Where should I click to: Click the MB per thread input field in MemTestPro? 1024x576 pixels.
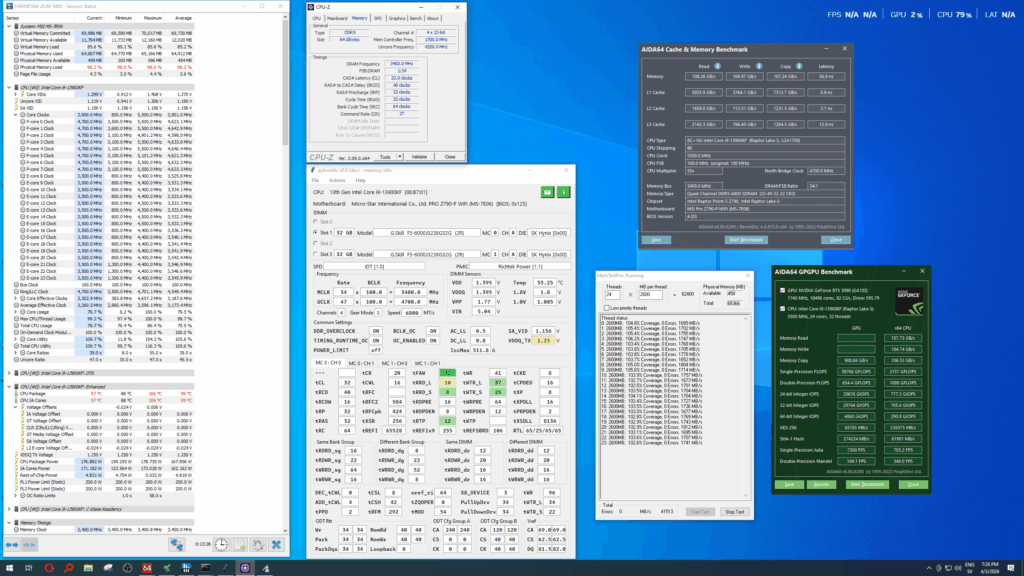(x=651, y=294)
